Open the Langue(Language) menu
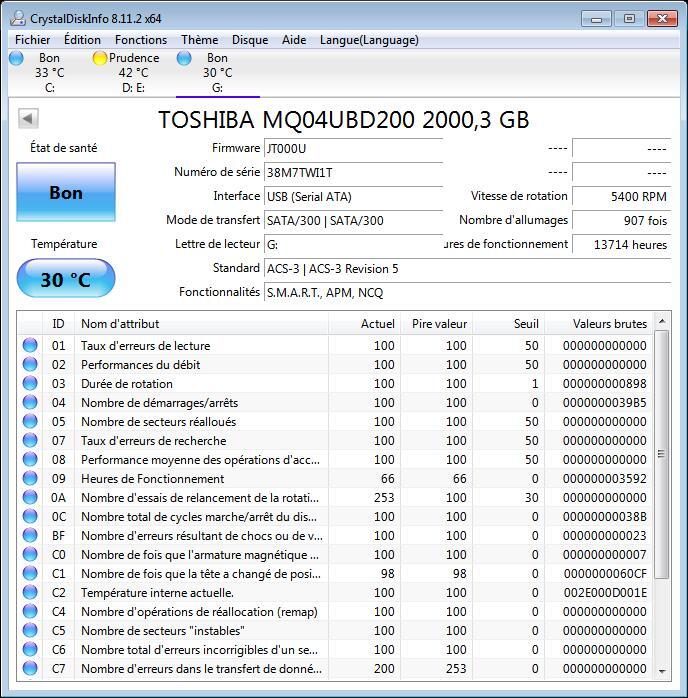688x698 pixels. coord(369,40)
